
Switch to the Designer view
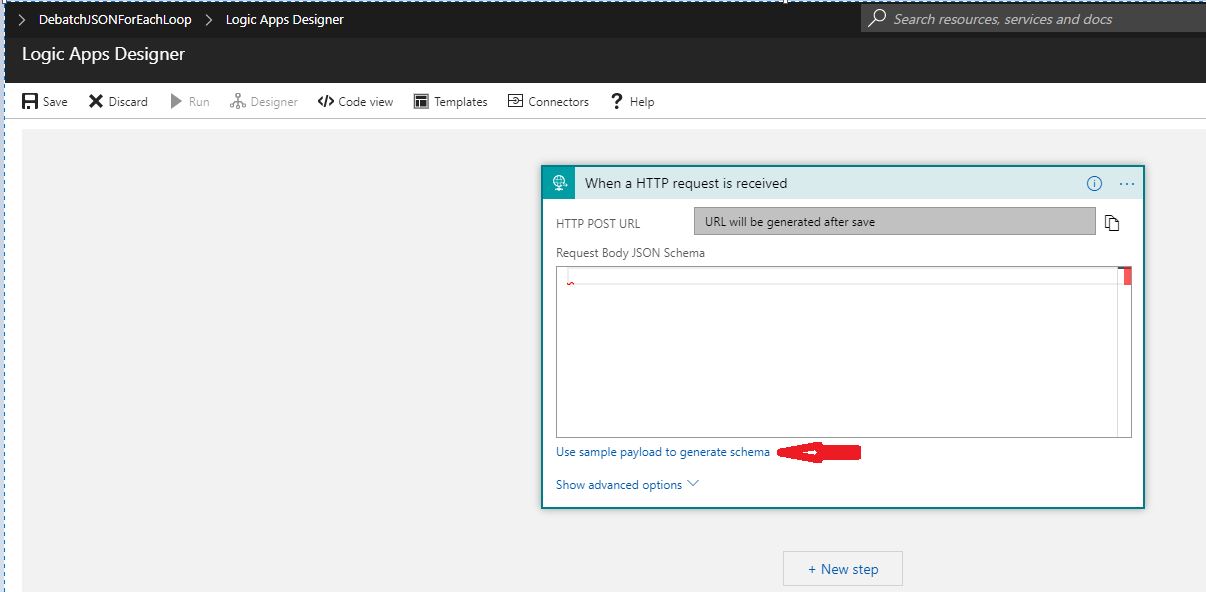pos(264,101)
